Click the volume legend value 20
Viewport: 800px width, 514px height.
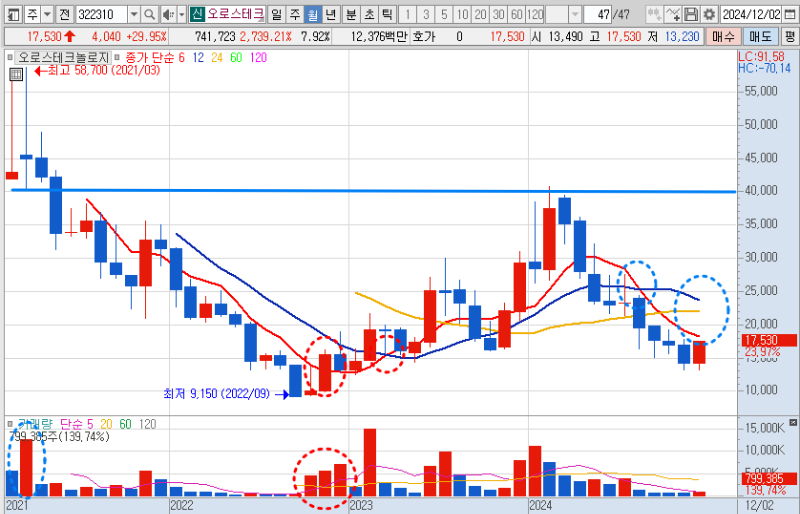click(x=106, y=424)
